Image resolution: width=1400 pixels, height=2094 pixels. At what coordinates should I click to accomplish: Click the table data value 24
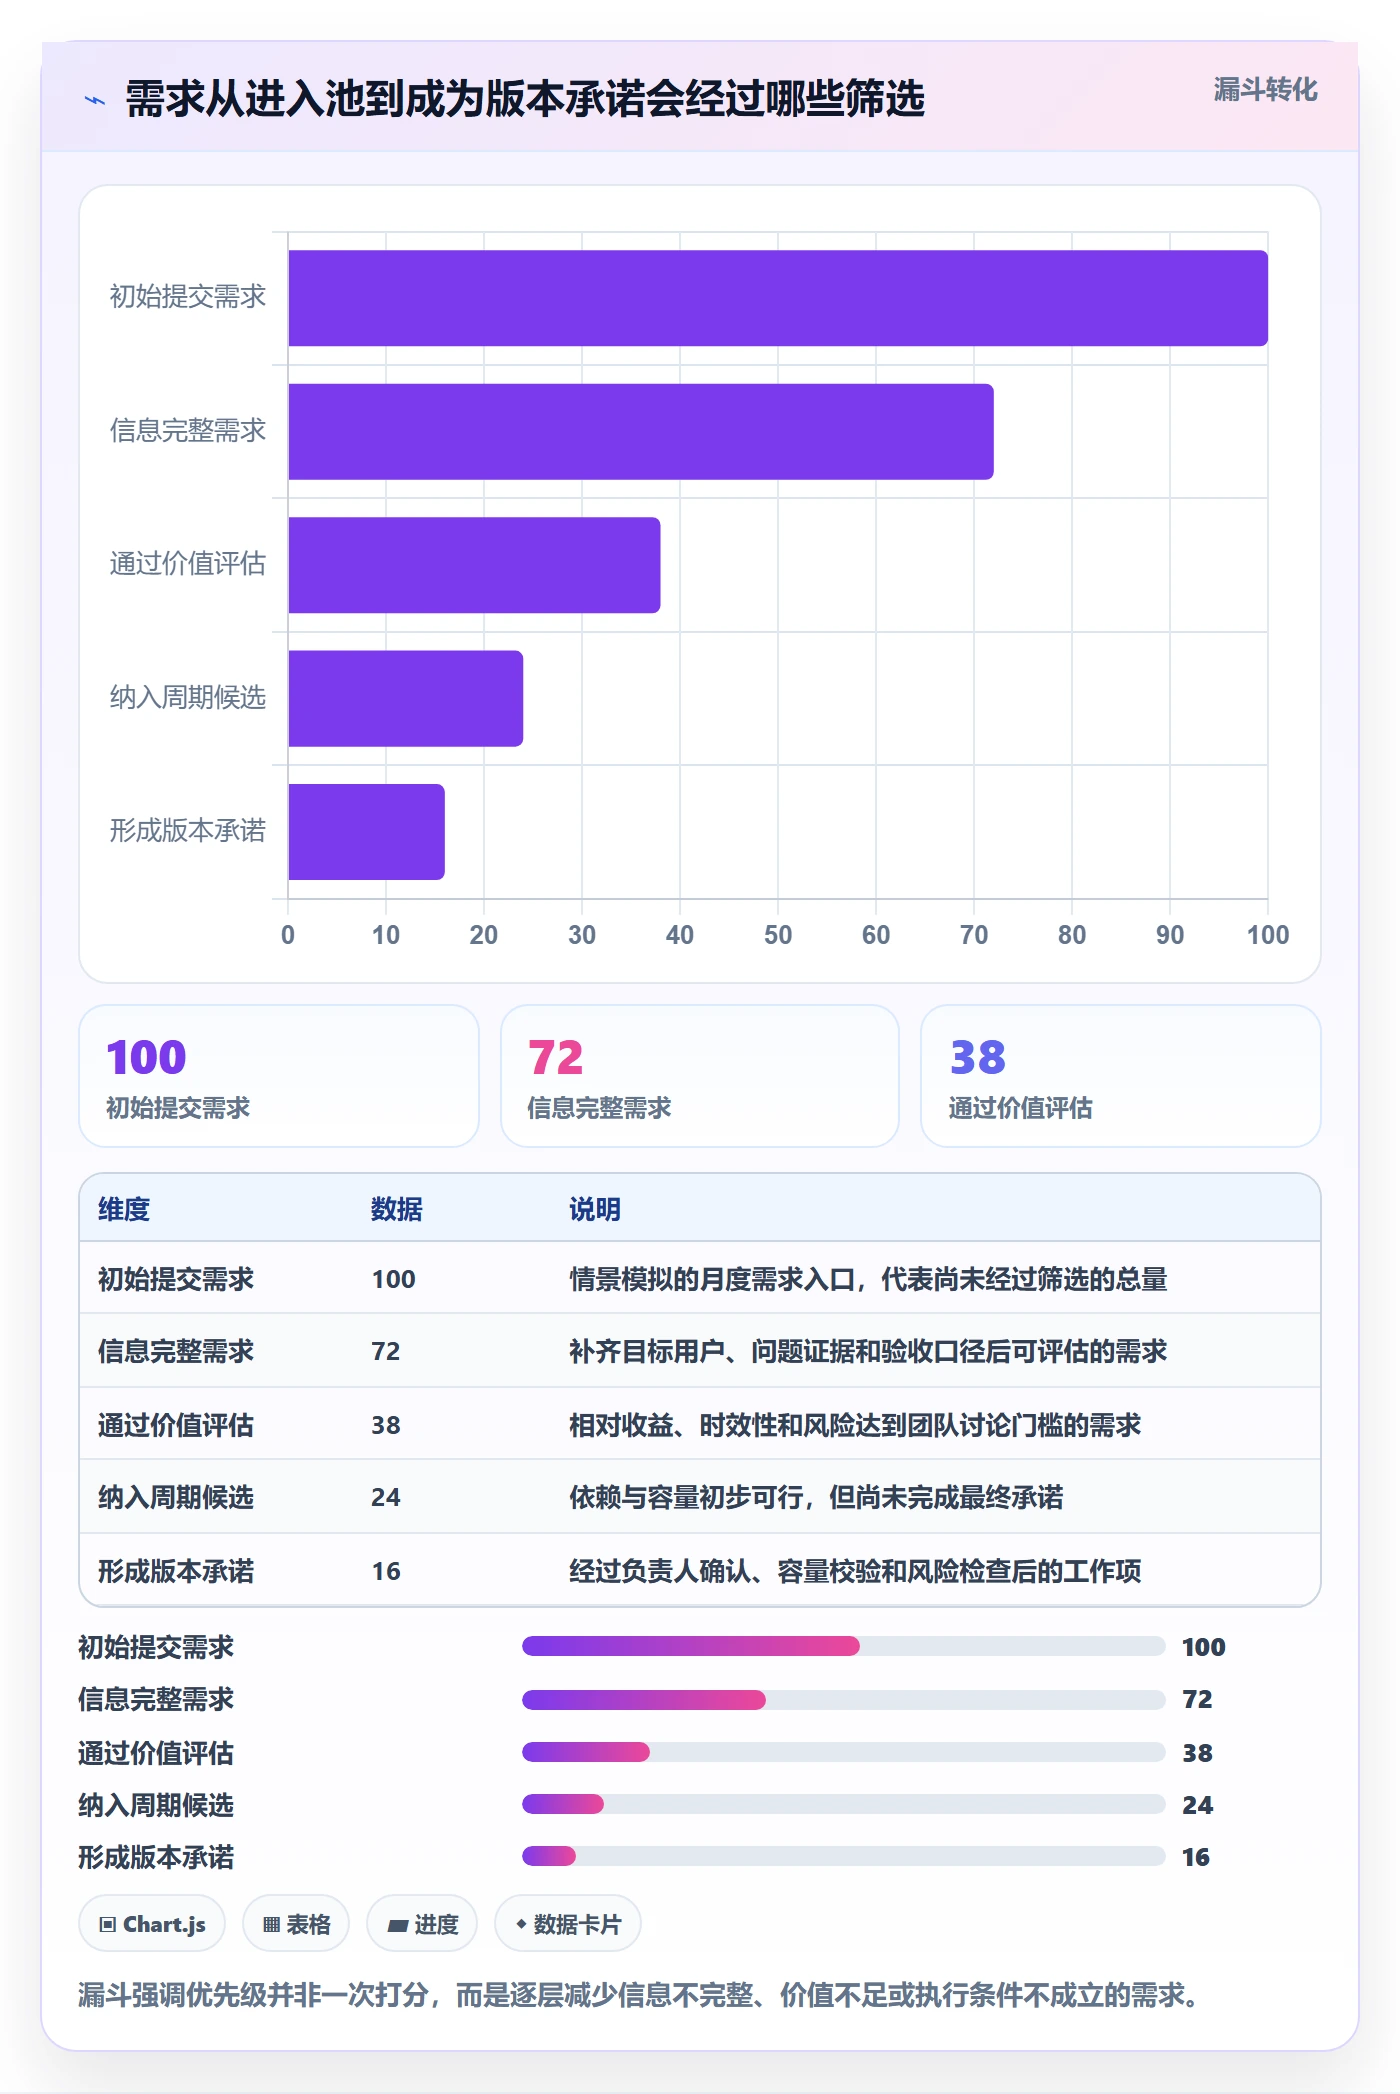coord(386,1497)
